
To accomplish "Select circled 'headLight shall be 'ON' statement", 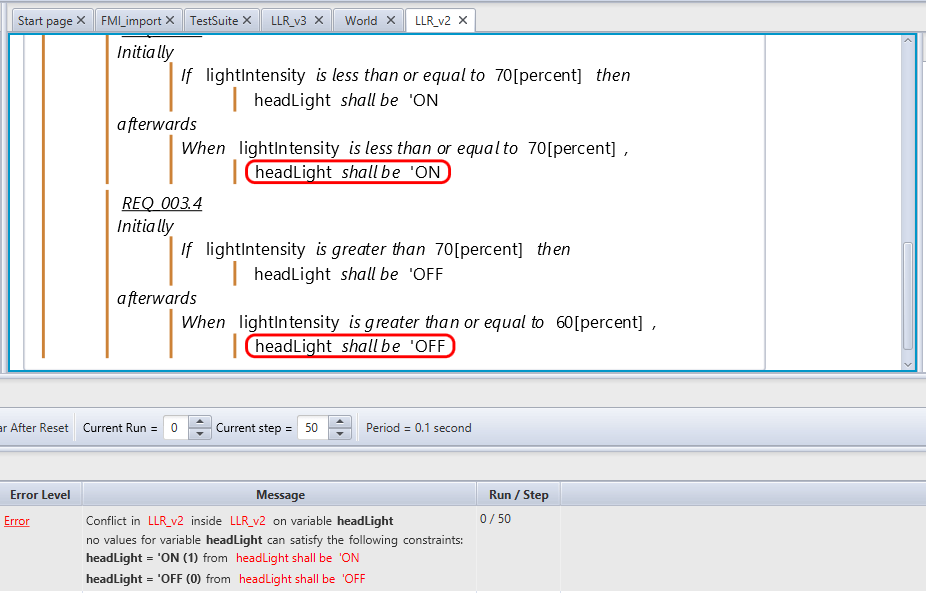I will click(348, 172).
